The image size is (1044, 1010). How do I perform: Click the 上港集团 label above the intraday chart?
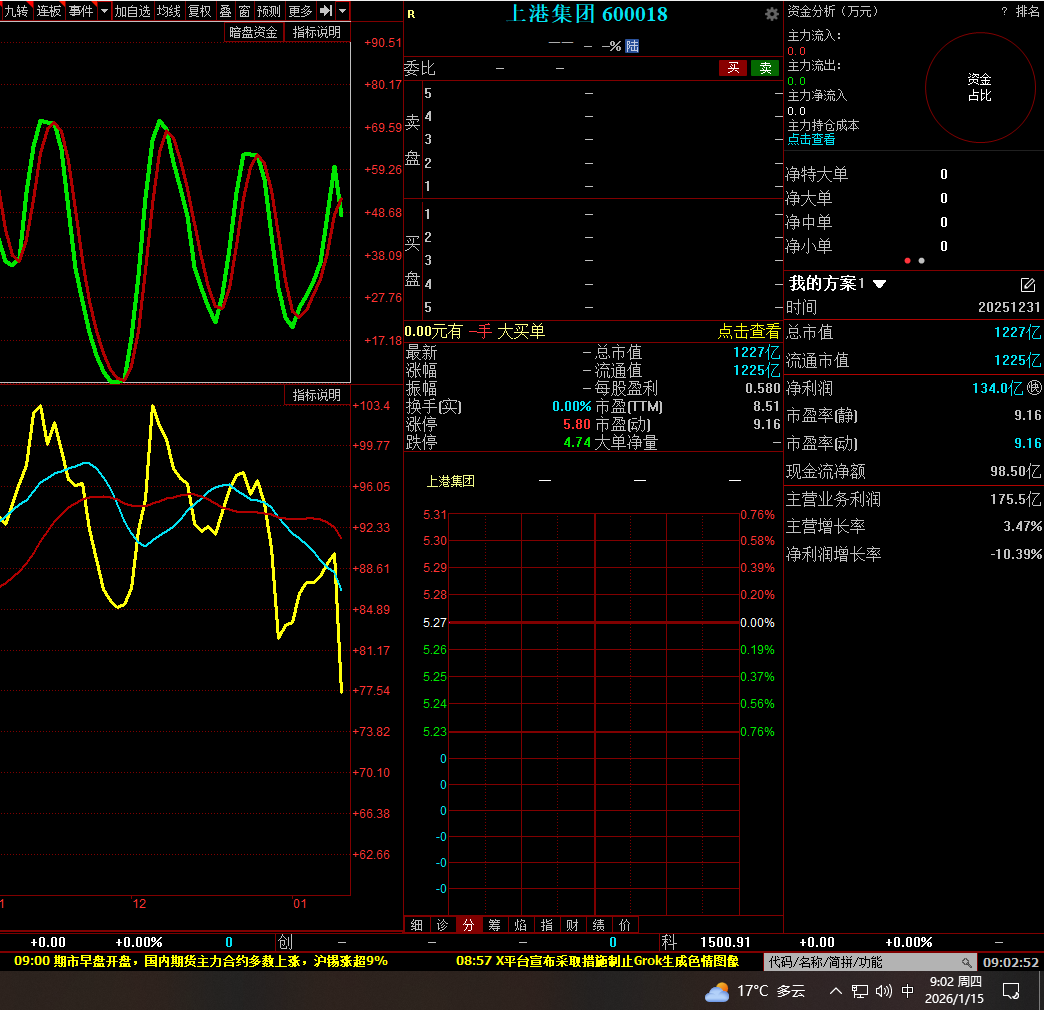point(451,481)
